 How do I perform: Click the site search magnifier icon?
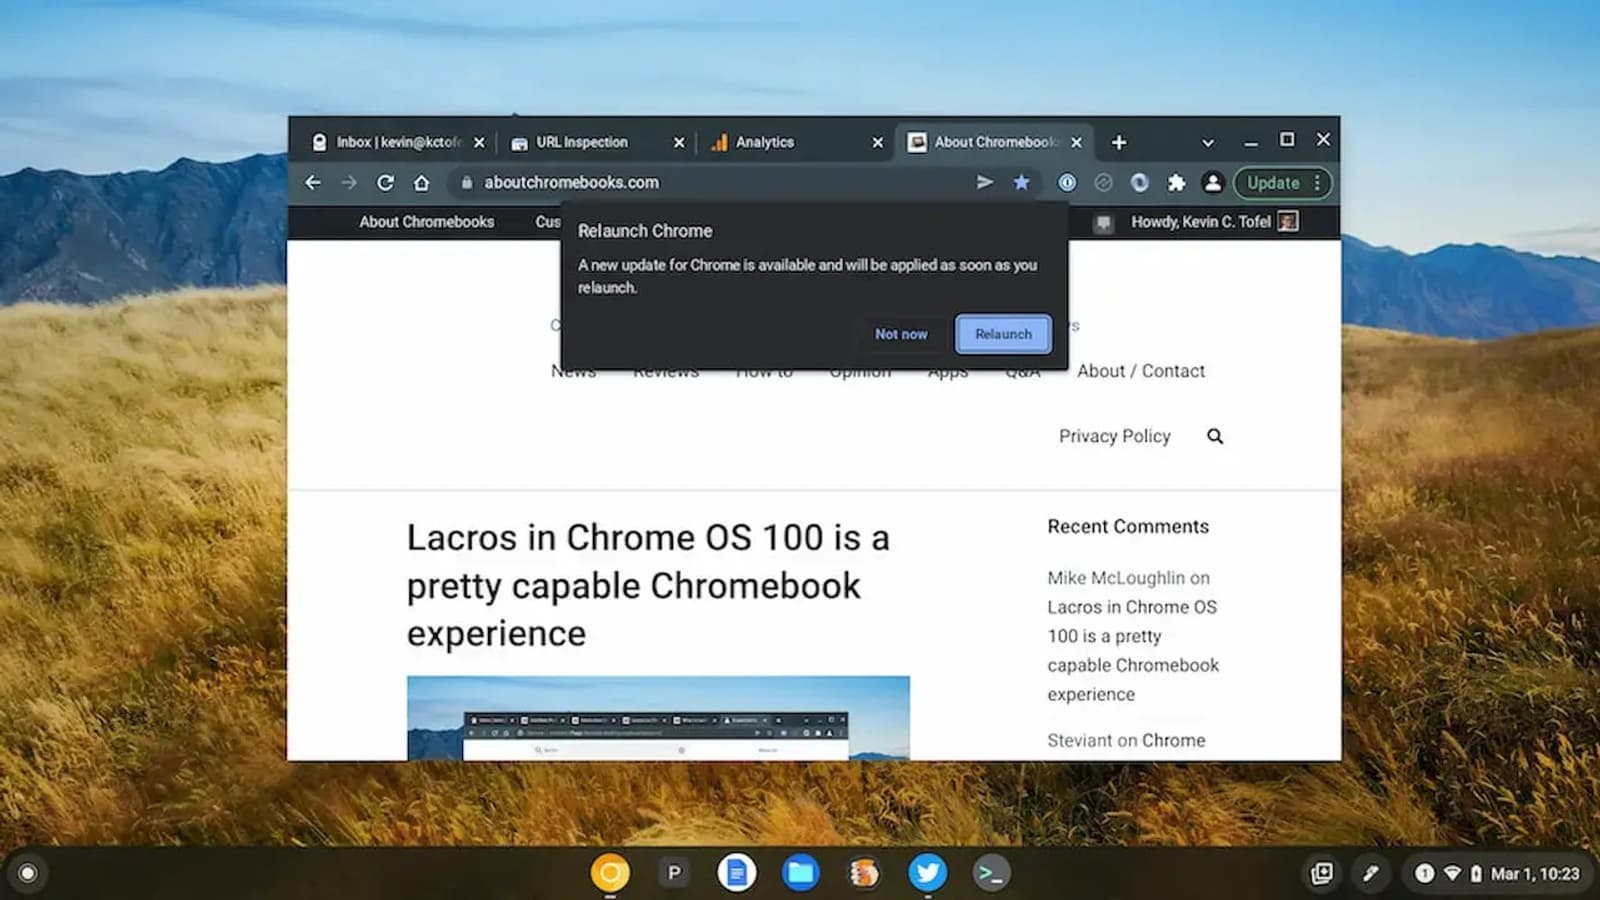pyautogui.click(x=1215, y=436)
